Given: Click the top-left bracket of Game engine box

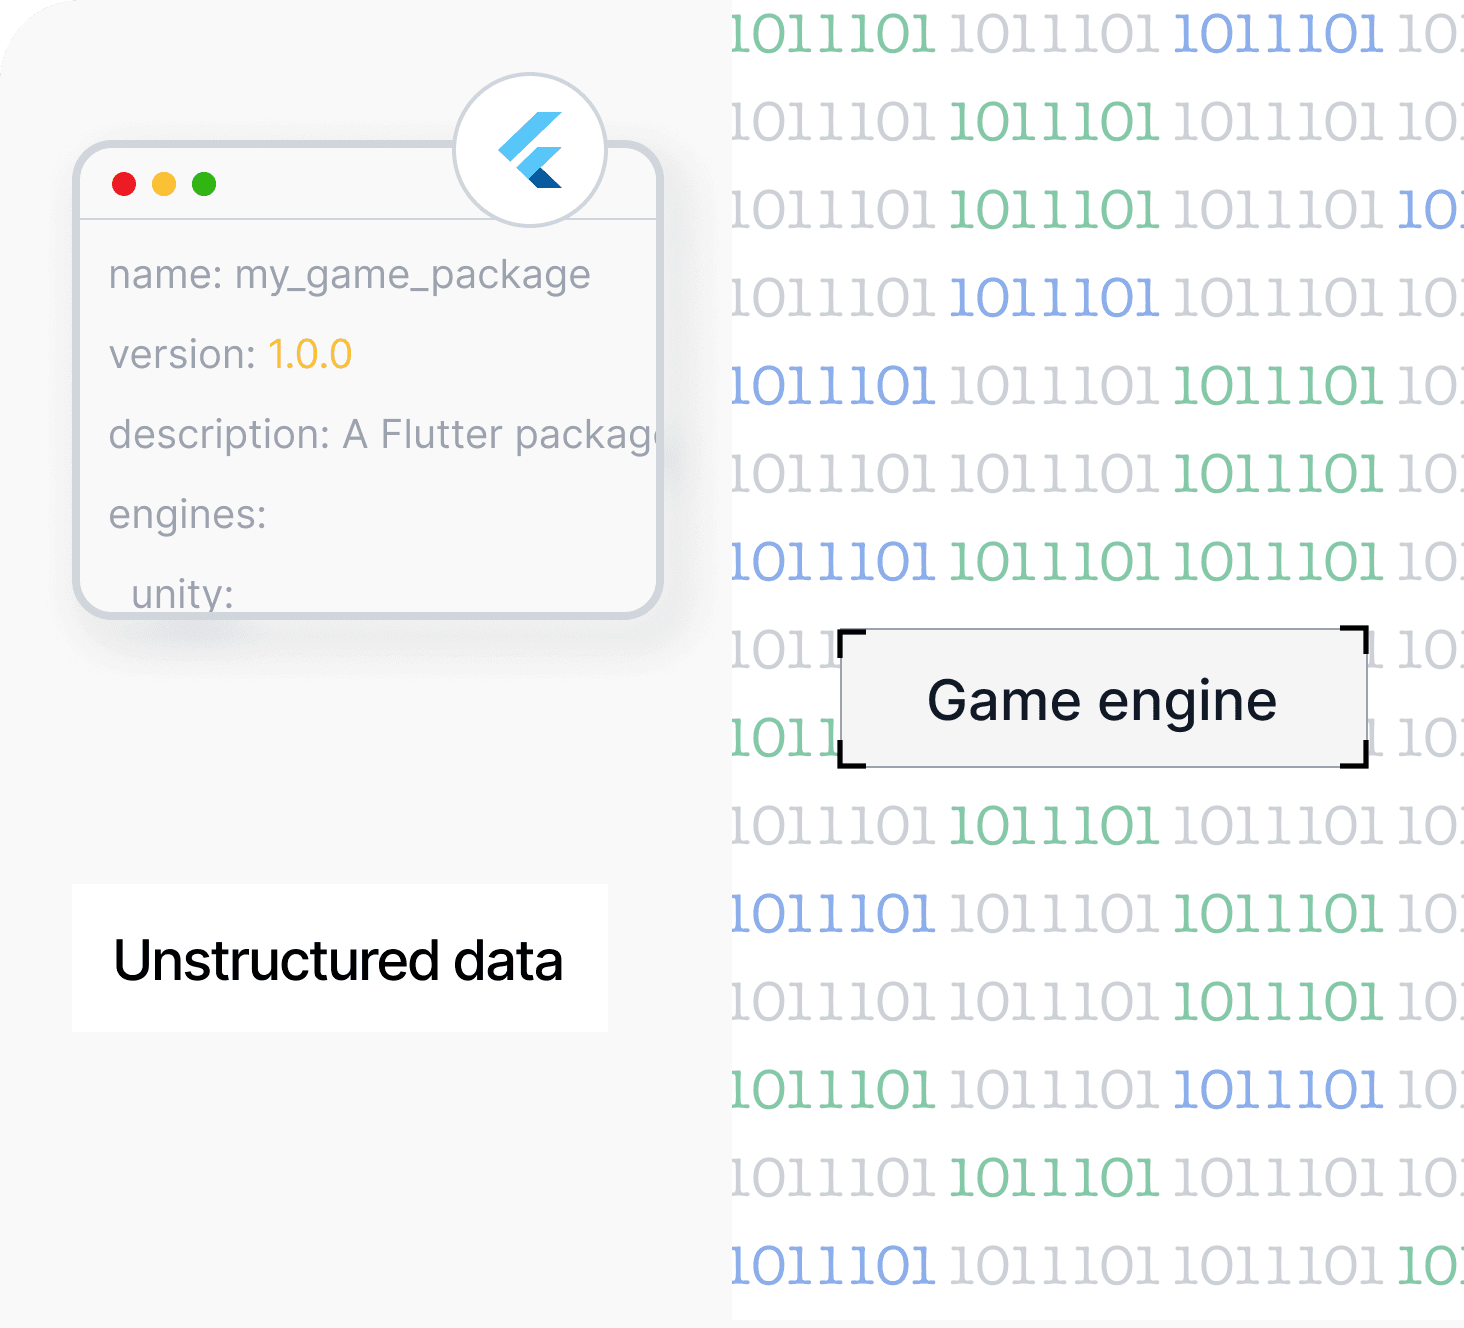Looking at the screenshot, I should 847,638.
